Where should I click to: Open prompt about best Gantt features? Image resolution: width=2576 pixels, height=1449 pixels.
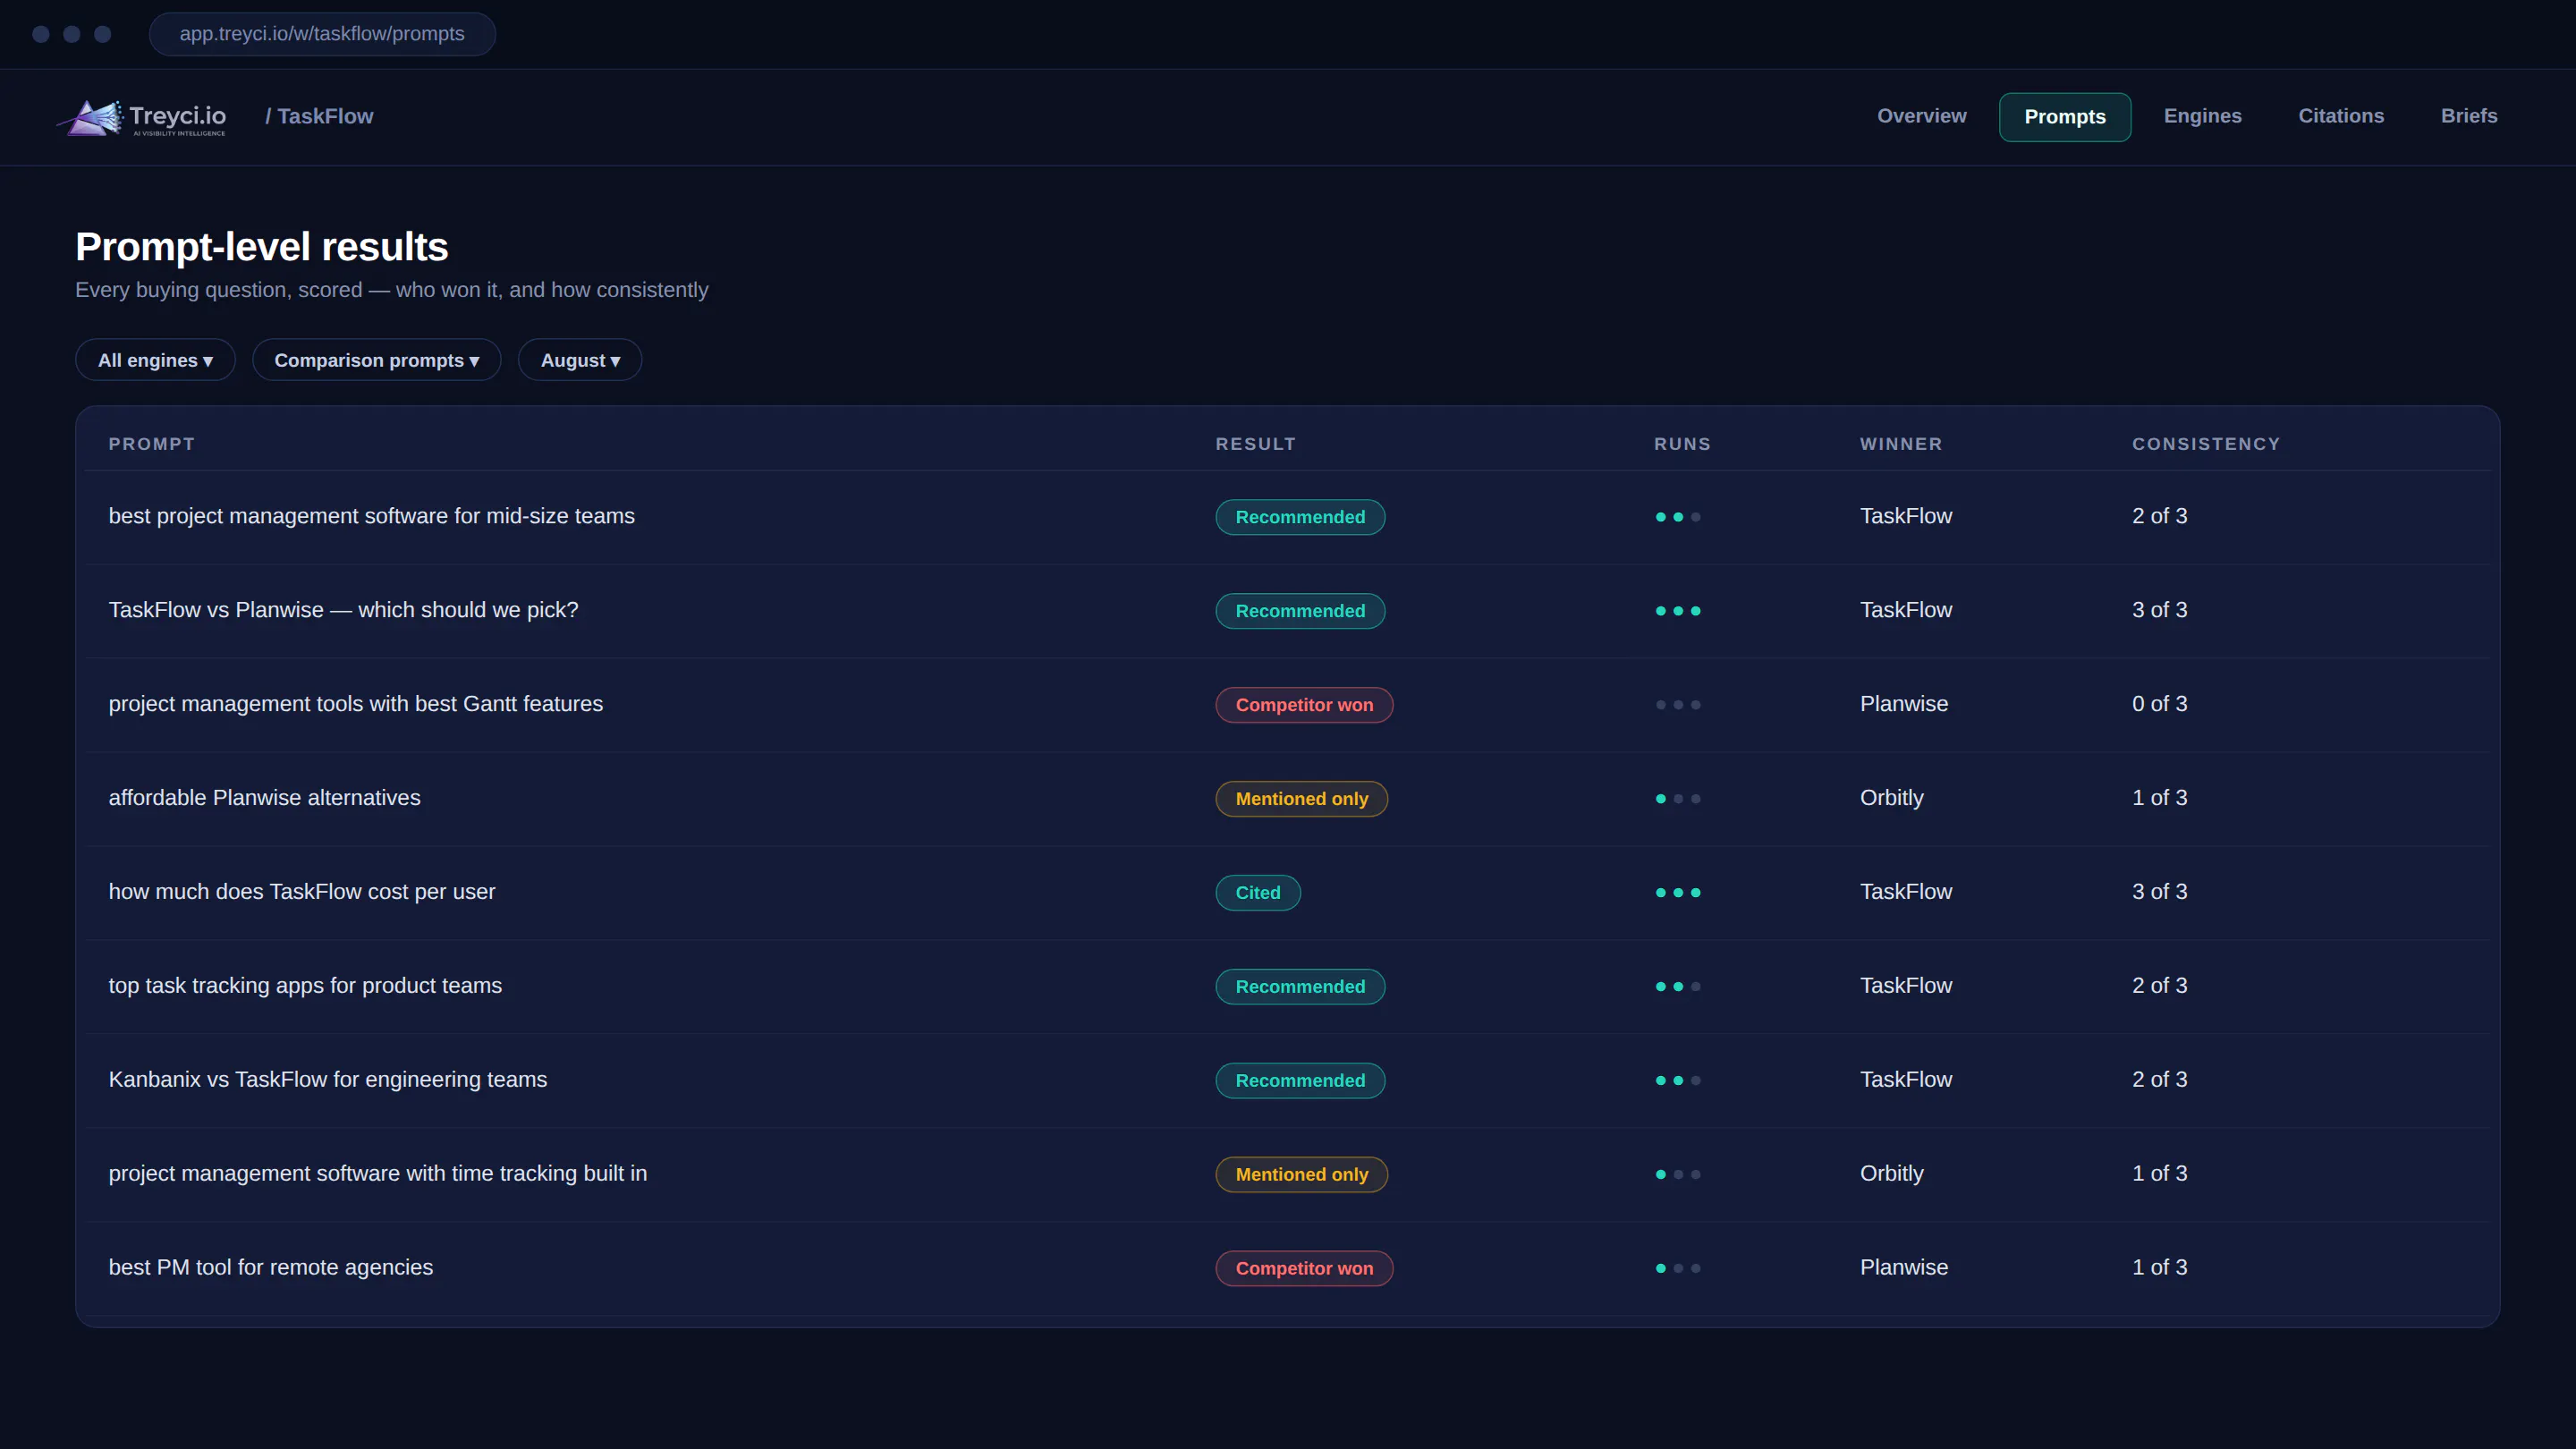pyautogui.click(x=355, y=704)
